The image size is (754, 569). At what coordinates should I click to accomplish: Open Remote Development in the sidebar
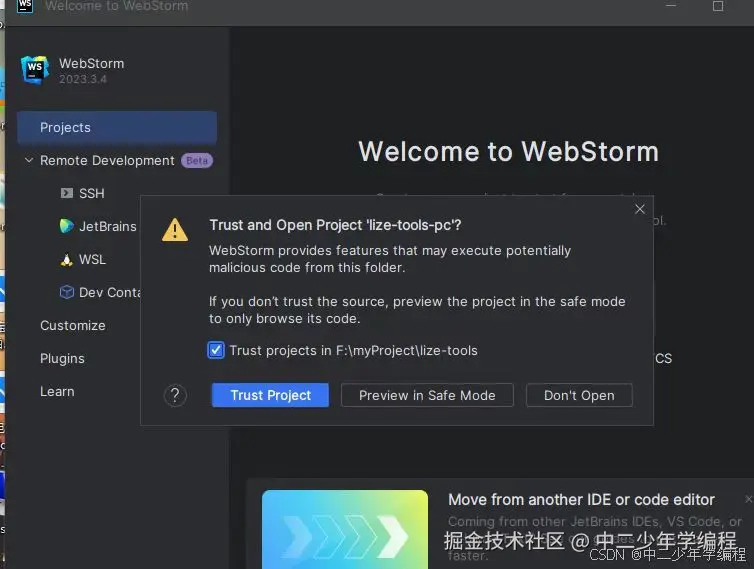pos(107,160)
